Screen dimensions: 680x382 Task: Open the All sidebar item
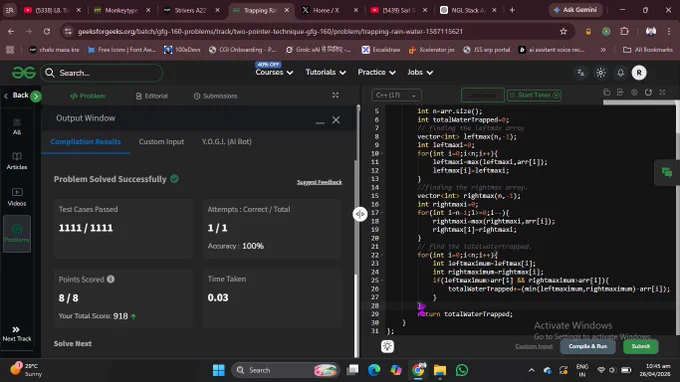tap(16, 127)
